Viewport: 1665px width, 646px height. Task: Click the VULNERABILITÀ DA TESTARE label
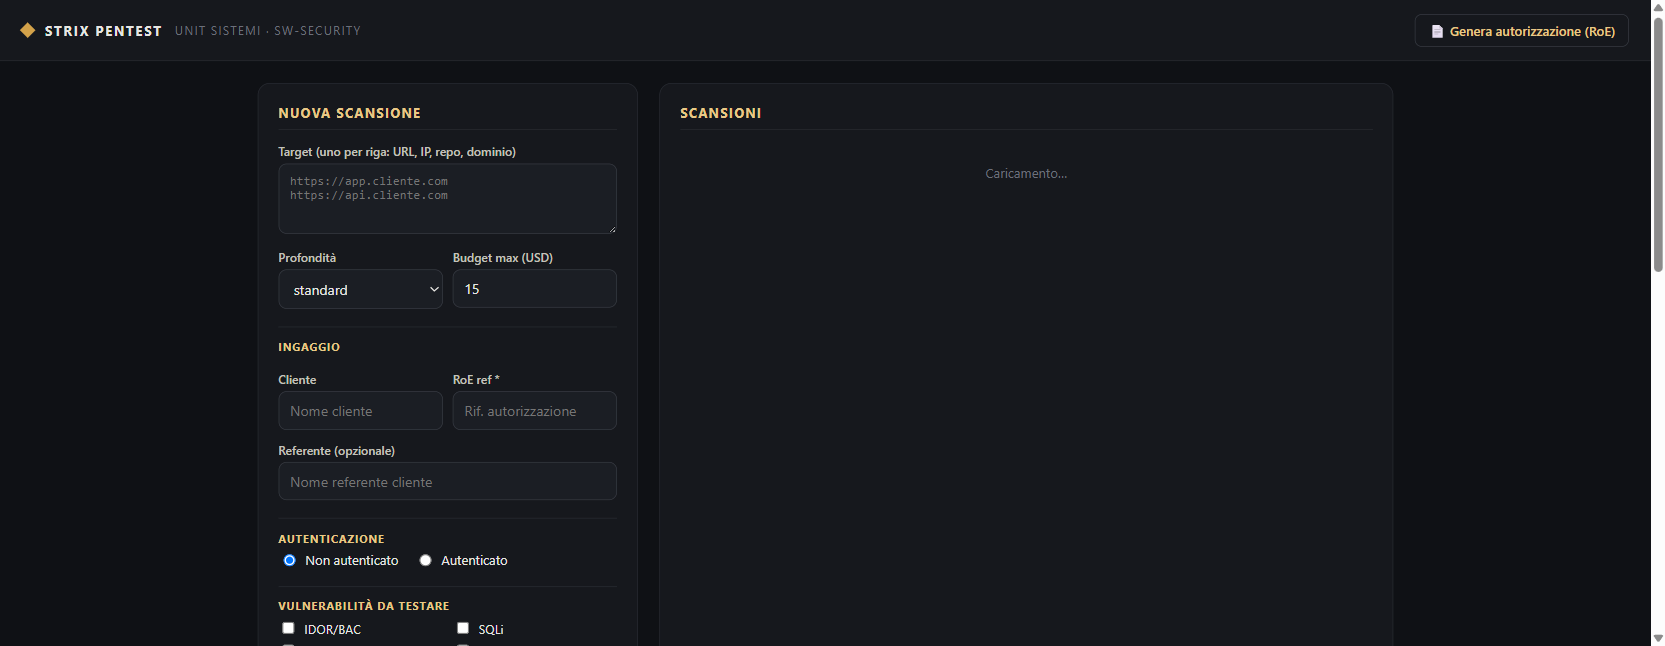tap(364, 606)
